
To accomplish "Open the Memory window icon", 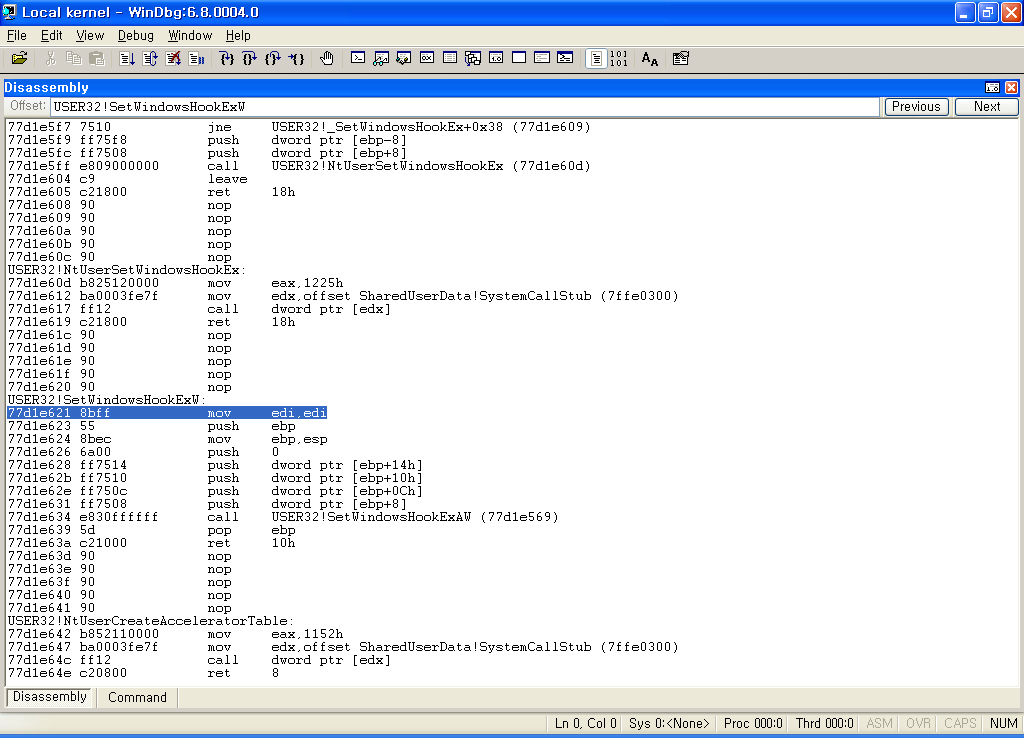I will (450, 59).
